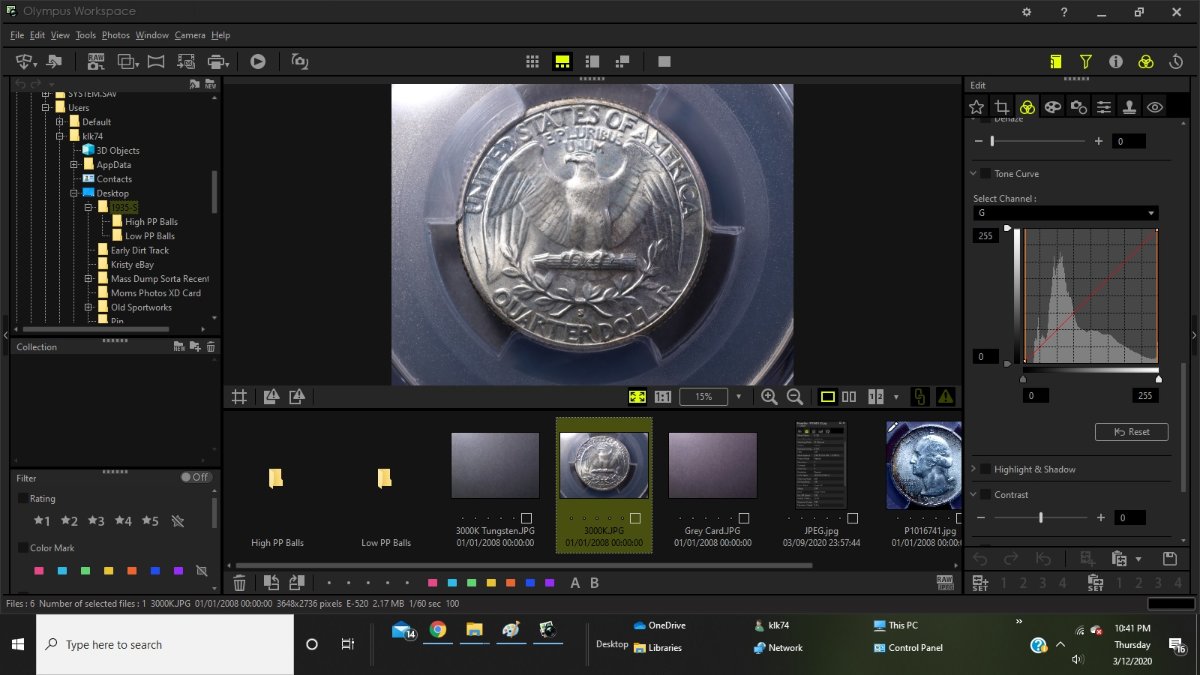Open the filter funnel panel icon
This screenshot has width=1200, height=675.
point(1086,61)
